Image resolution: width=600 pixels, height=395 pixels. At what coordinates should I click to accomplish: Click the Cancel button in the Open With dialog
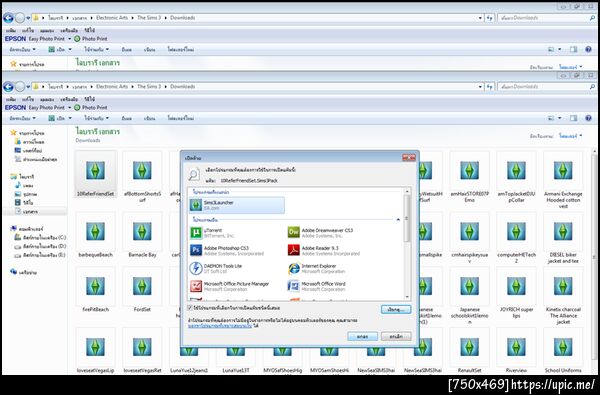pyautogui.click(x=396, y=336)
